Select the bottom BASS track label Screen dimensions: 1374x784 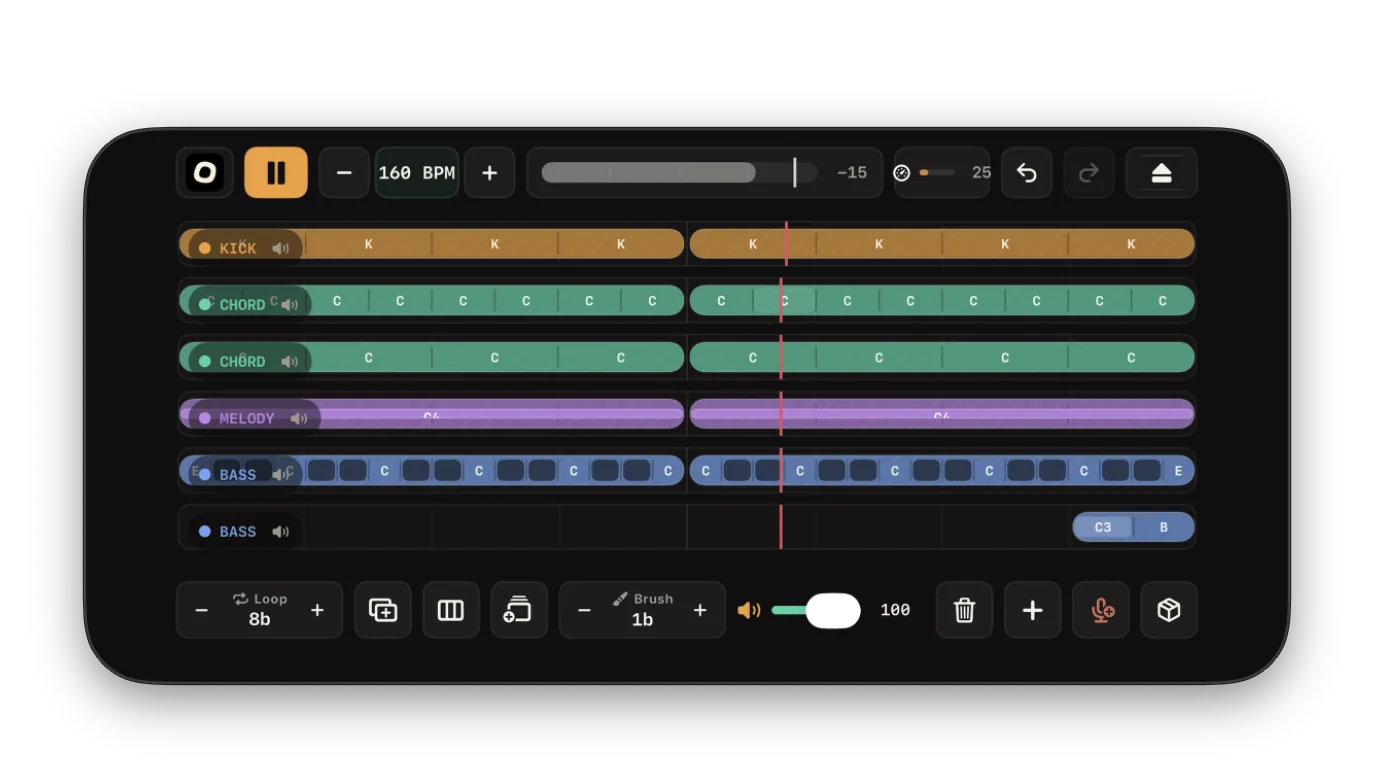point(238,532)
